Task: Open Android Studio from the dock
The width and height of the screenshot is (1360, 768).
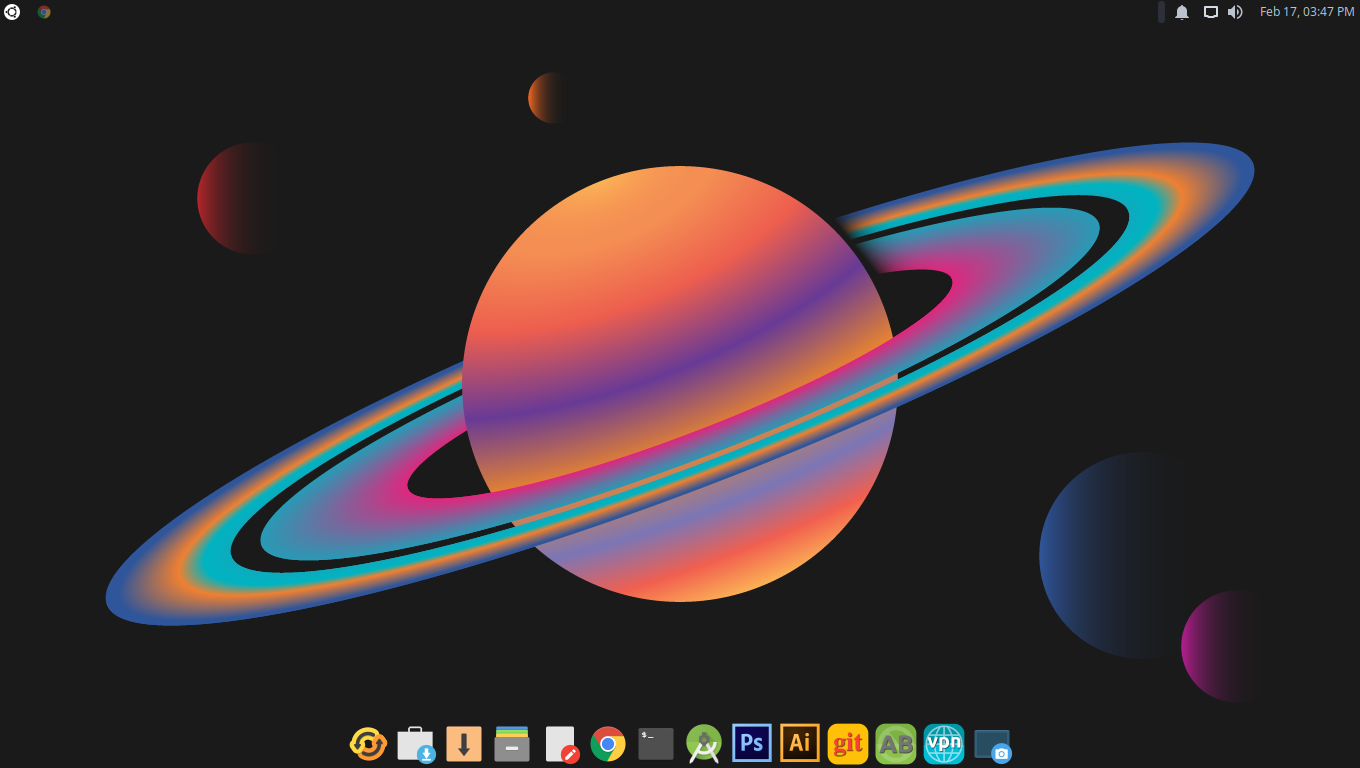Action: 704,744
